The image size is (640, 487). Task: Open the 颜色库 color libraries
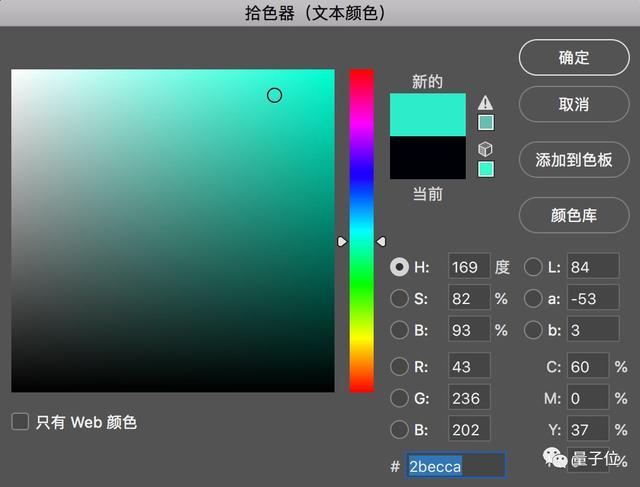click(x=573, y=214)
